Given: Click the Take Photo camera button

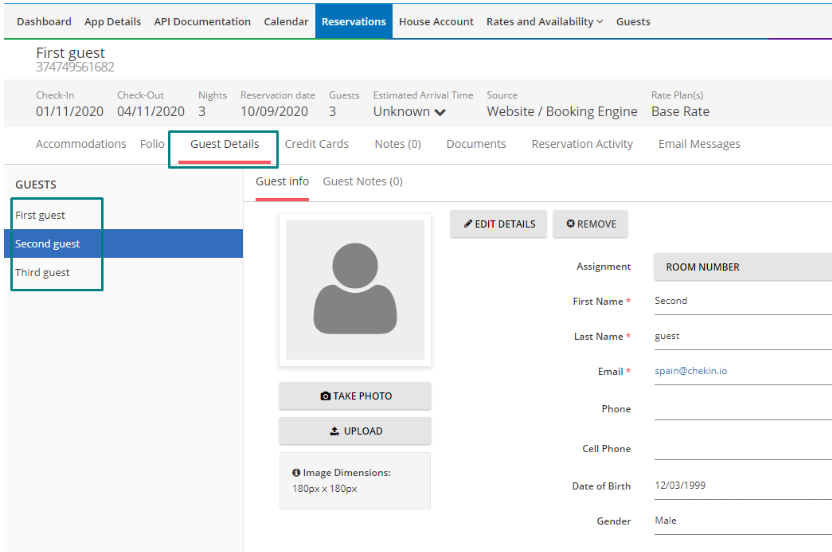Looking at the screenshot, I should click(x=355, y=396).
